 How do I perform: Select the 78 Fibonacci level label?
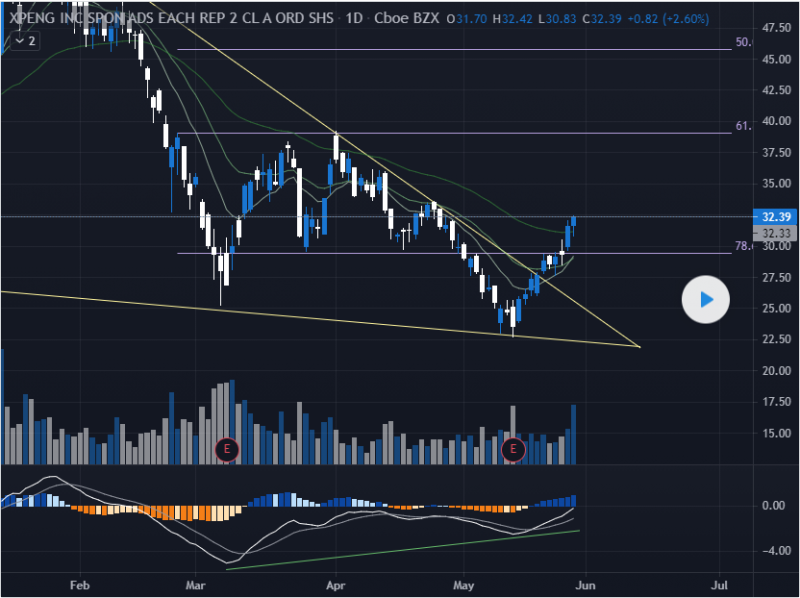click(x=743, y=246)
